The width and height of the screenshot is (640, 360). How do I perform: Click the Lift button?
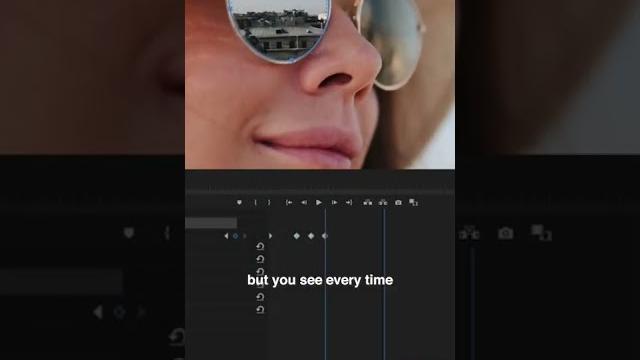[x=368, y=202]
